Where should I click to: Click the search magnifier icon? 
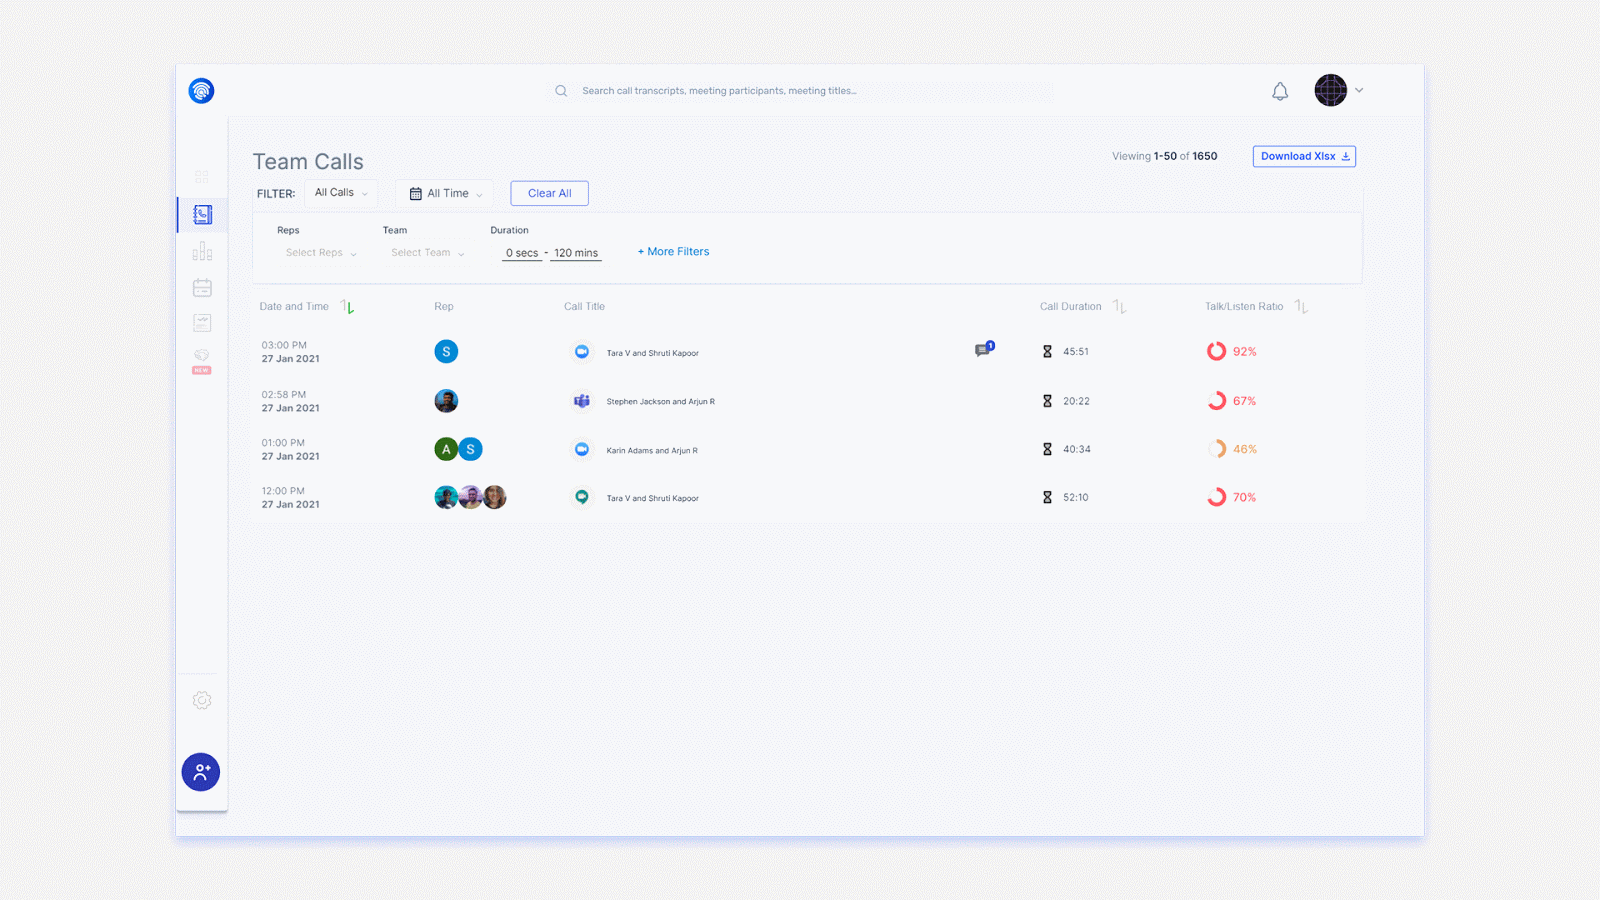(561, 91)
